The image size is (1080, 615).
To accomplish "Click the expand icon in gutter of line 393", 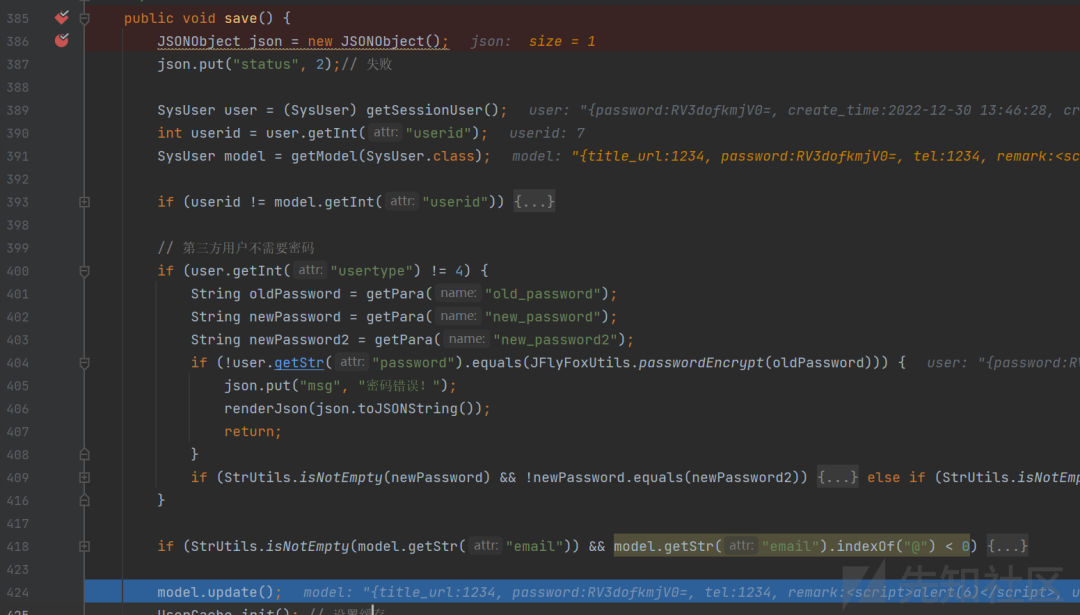I will click(x=84, y=201).
